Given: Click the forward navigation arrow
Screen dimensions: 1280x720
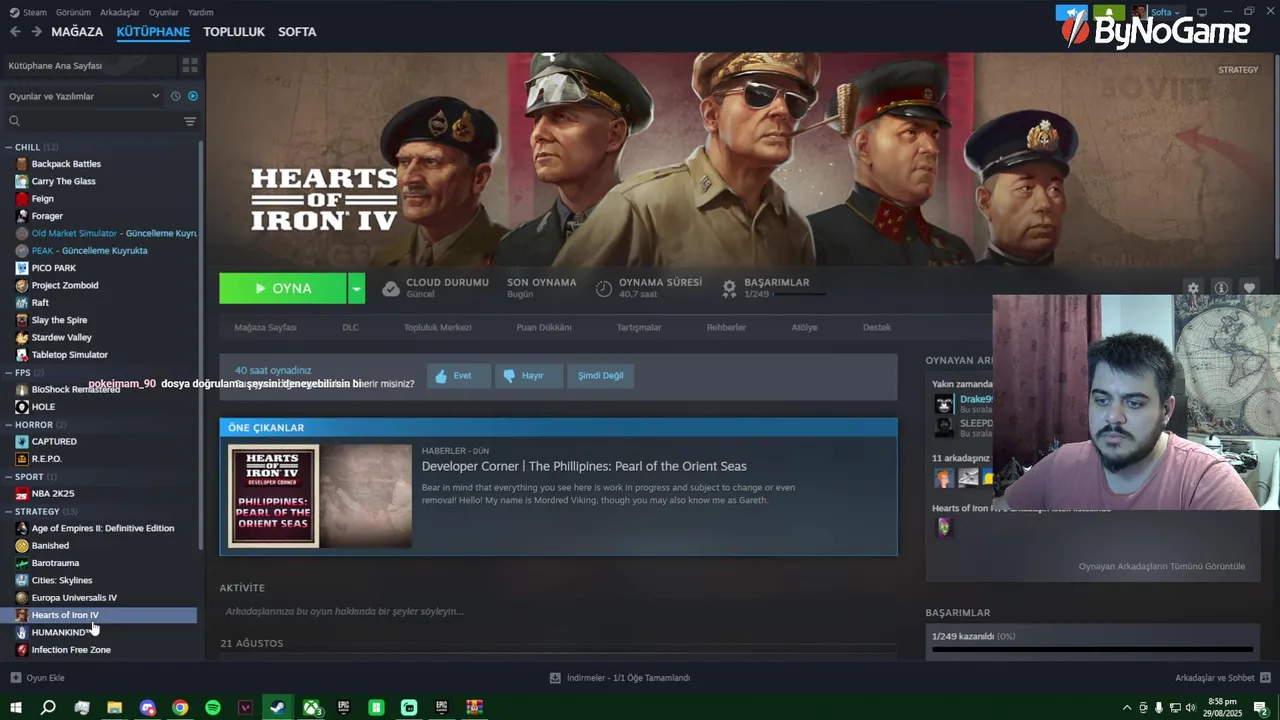Looking at the screenshot, I should (x=36, y=32).
